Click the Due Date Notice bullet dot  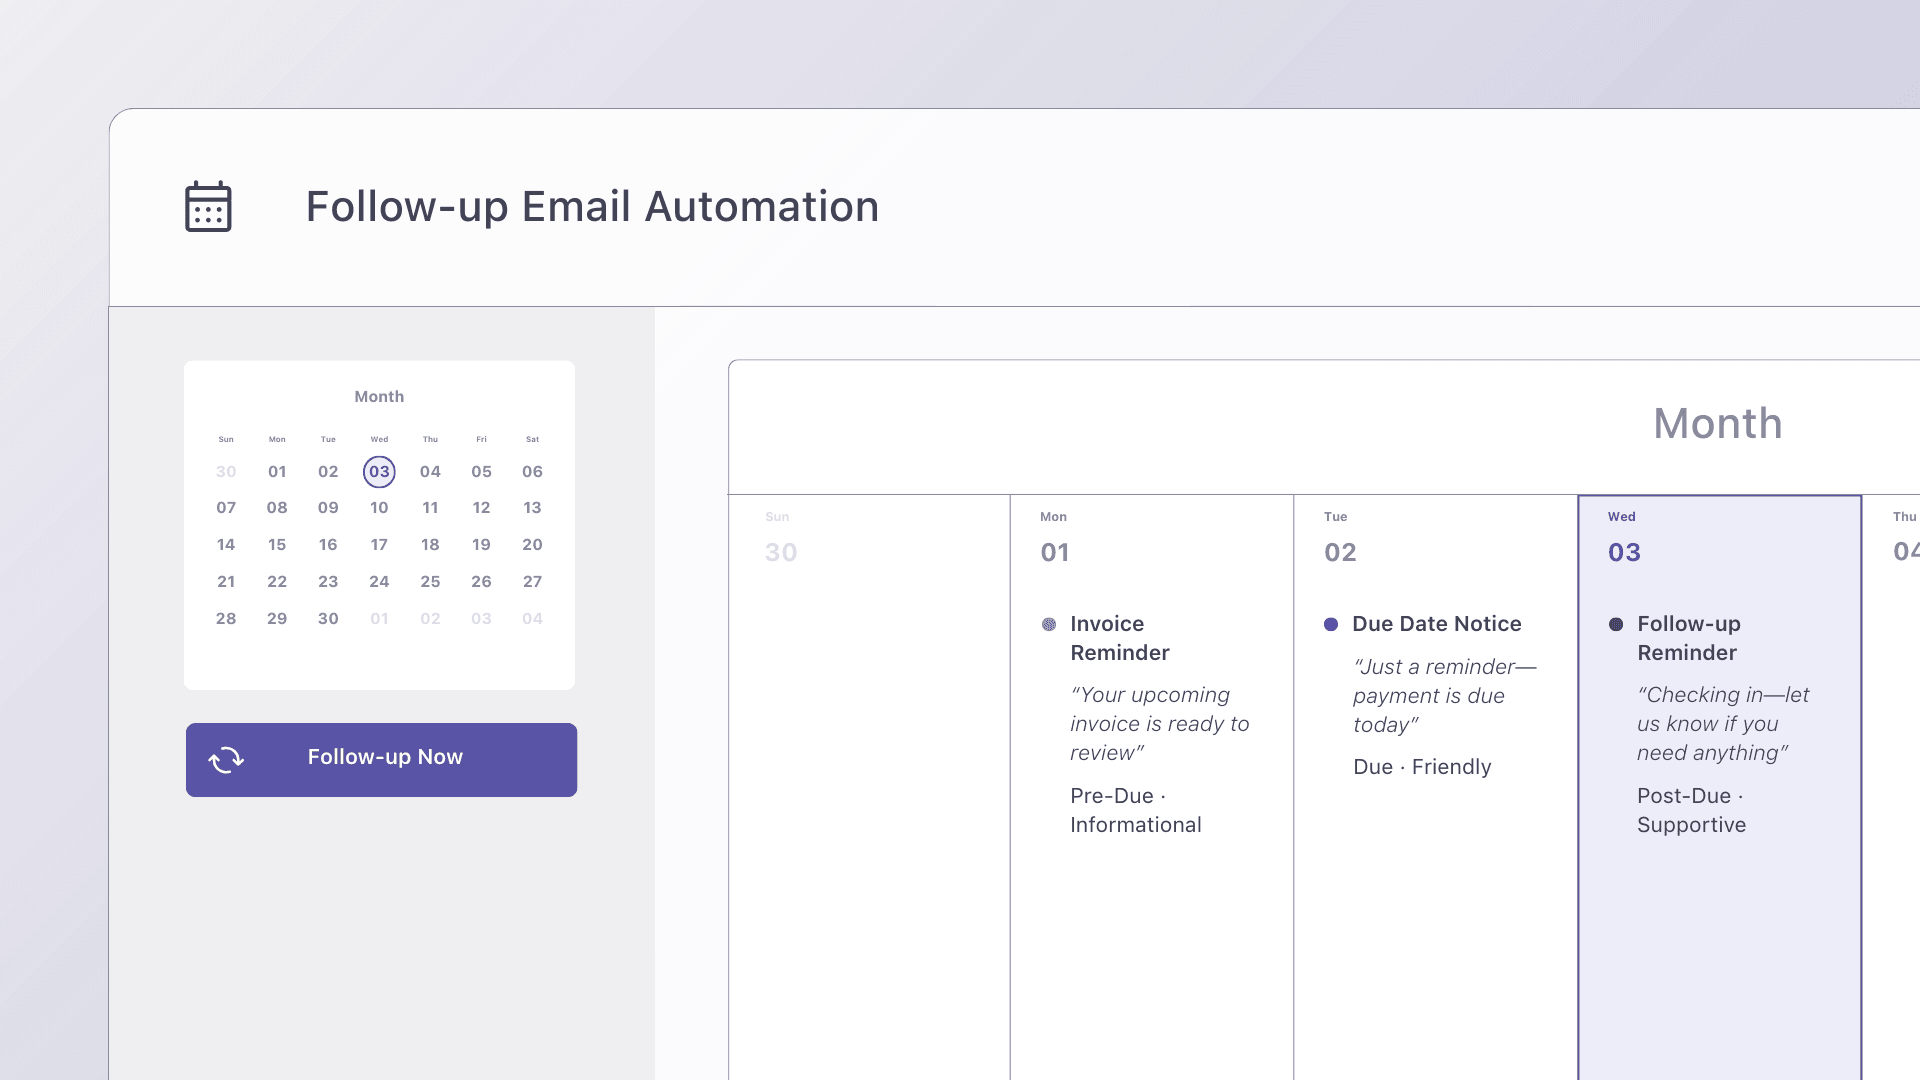point(1331,624)
